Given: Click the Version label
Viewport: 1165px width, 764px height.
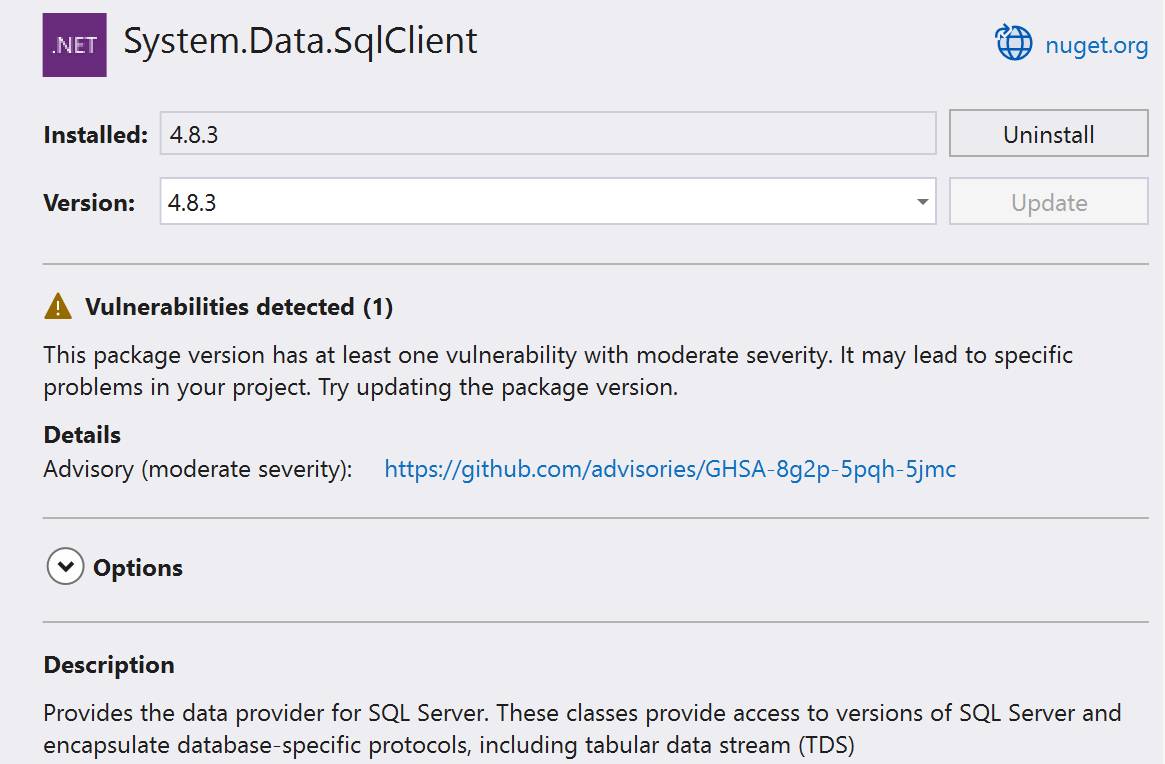Looking at the screenshot, I should click(89, 203).
